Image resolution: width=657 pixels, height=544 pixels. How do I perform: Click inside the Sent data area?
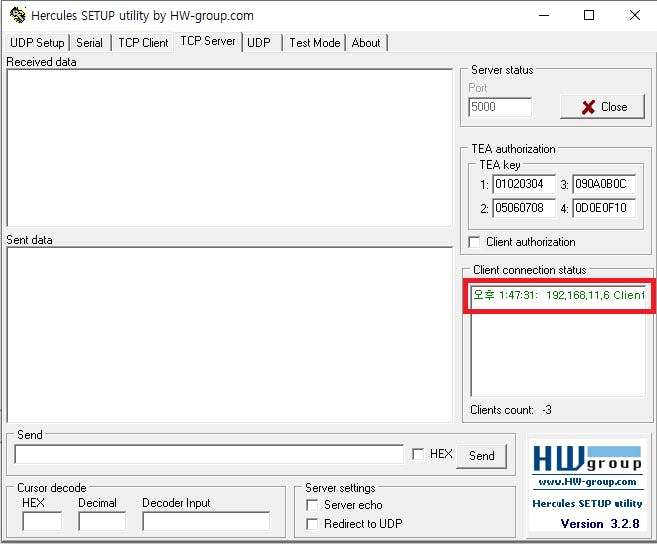(x=230, y=335)
